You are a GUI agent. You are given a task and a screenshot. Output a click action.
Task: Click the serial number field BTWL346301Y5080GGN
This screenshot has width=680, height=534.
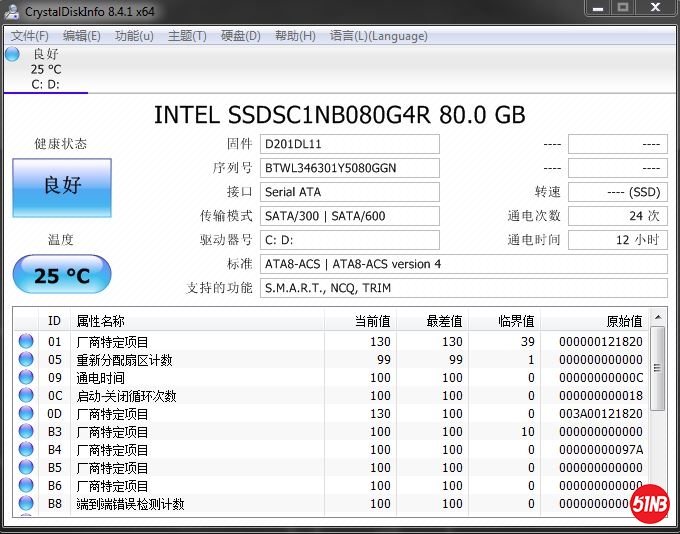(349, 167)
